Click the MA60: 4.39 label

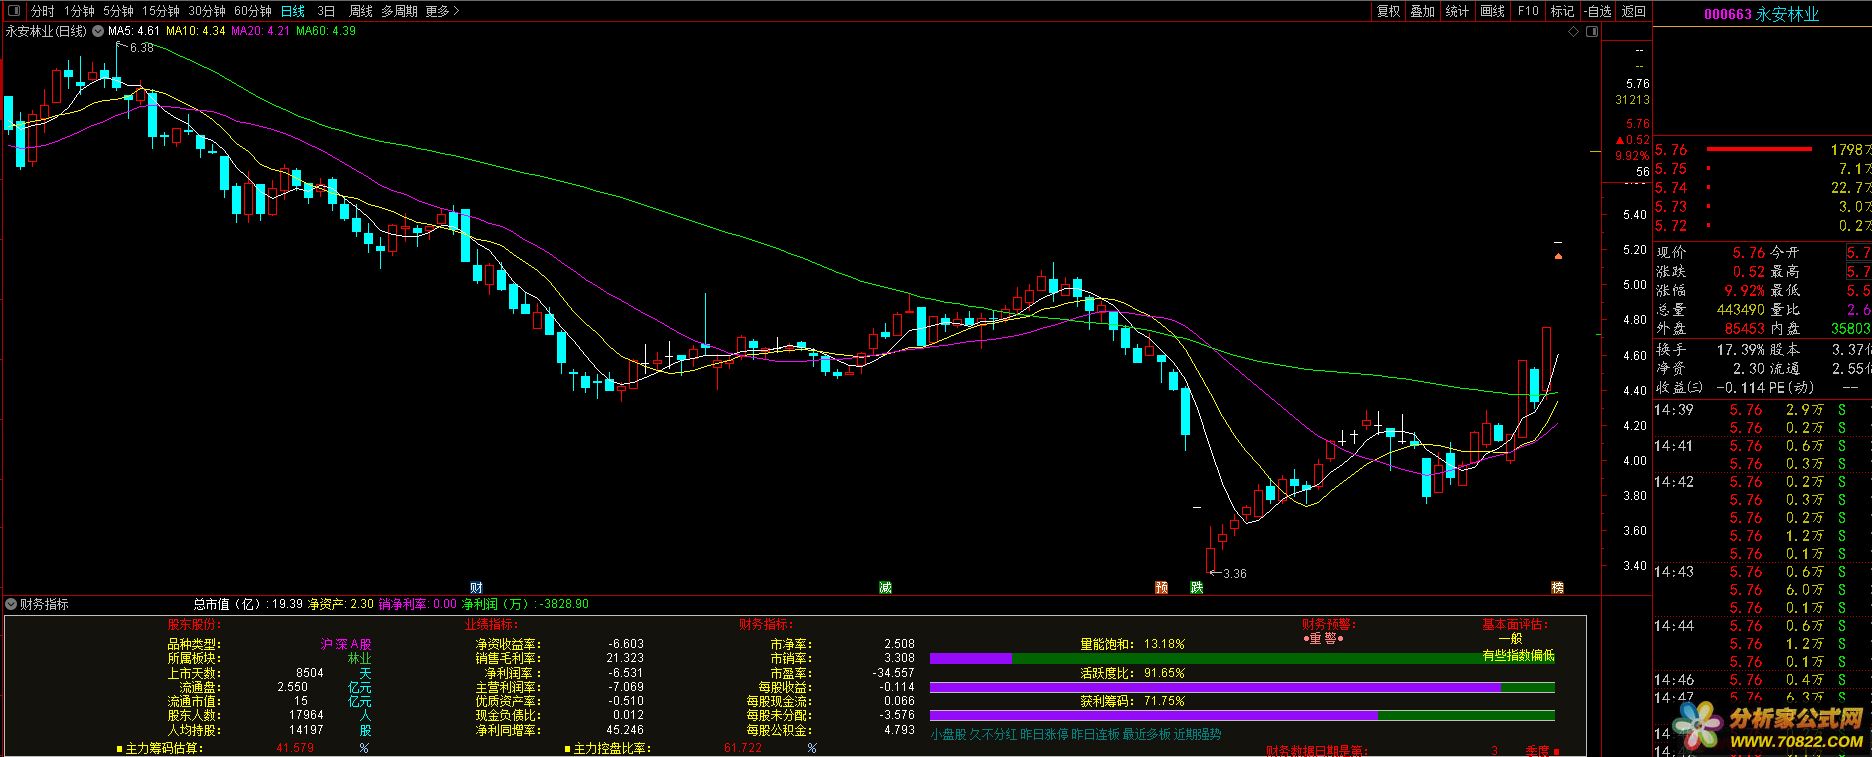coord(326,31)
